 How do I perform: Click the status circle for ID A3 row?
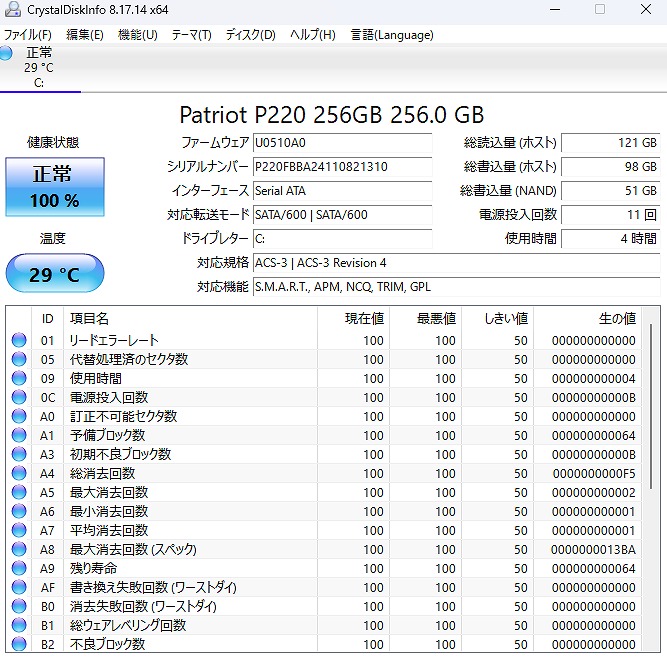pyautogui.click(x=19, y=454)
